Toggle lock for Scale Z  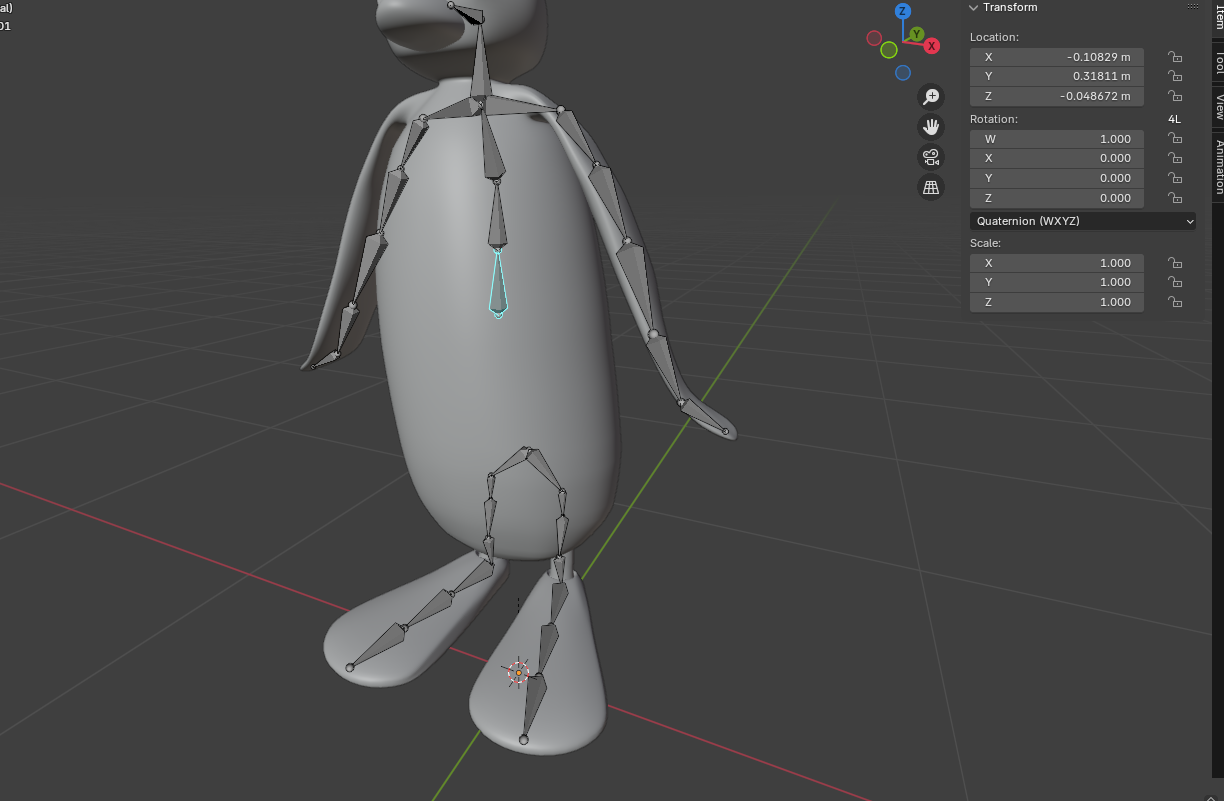(x=1175, y=302)
